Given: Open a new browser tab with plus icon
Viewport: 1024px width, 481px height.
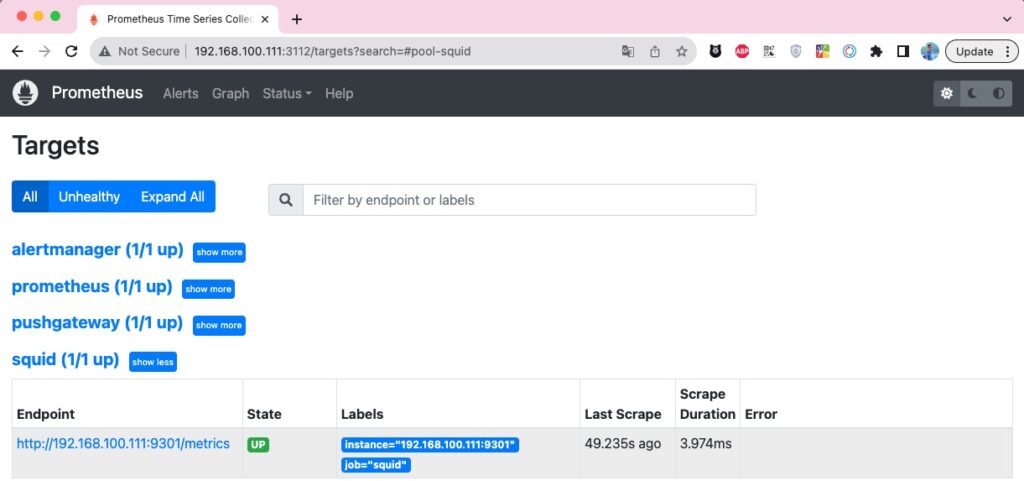Looking at the screenshot, I should [x=296, y=19].
